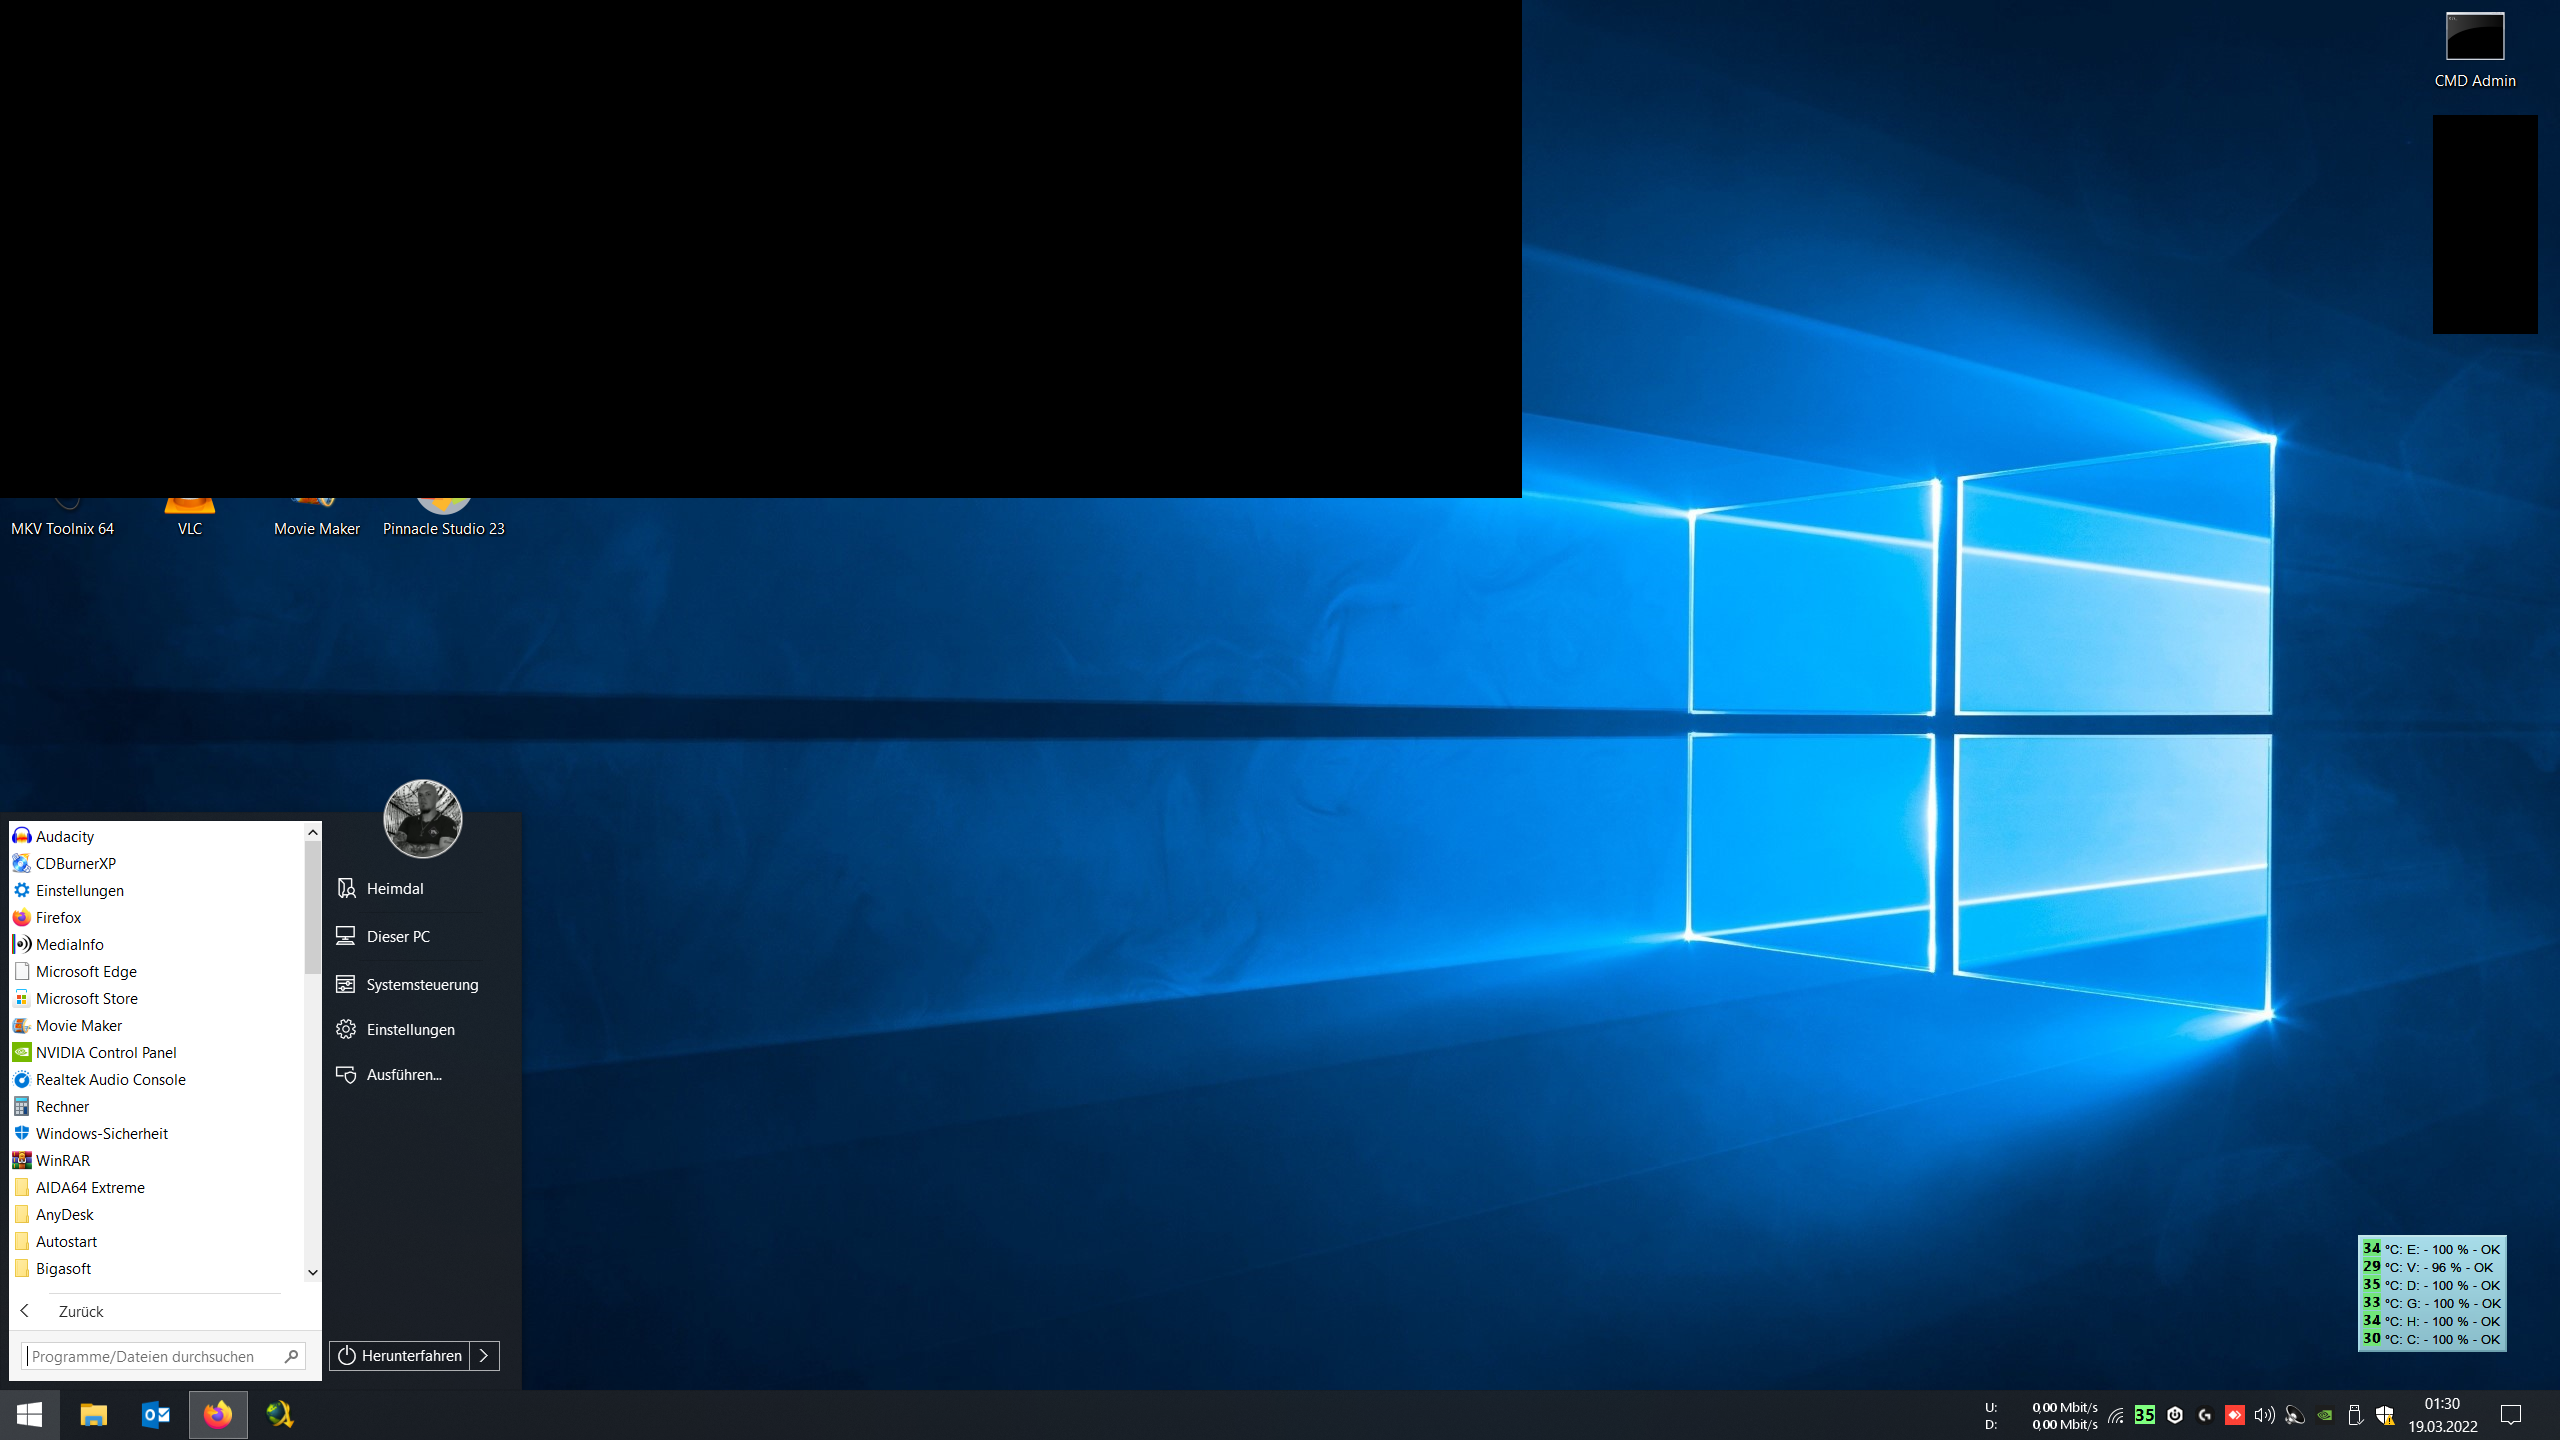Expand the AIDA64 Extreme folder
The height and width of the screenshot is (1440, 2560).
pos(90,1187)
